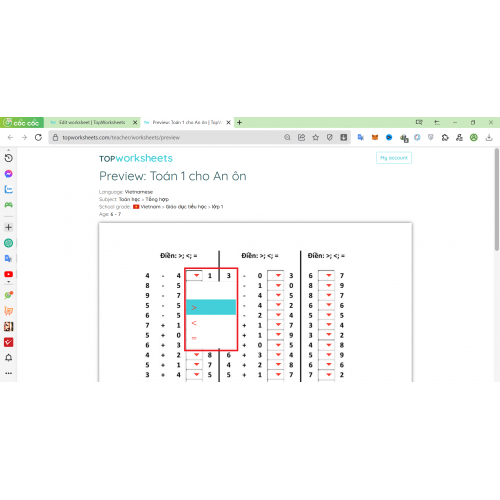This screenshot has width=500, height=500.
Task: Open Zalo in the browser sidebar
Action: point(9,189)
